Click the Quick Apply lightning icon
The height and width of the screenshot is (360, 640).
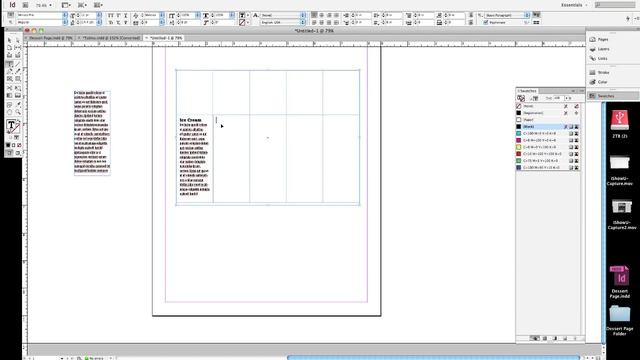coord(628,18)
